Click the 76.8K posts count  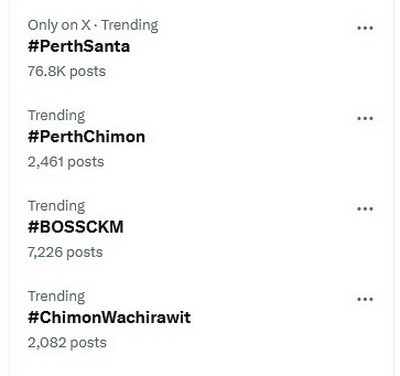(67, 71)
